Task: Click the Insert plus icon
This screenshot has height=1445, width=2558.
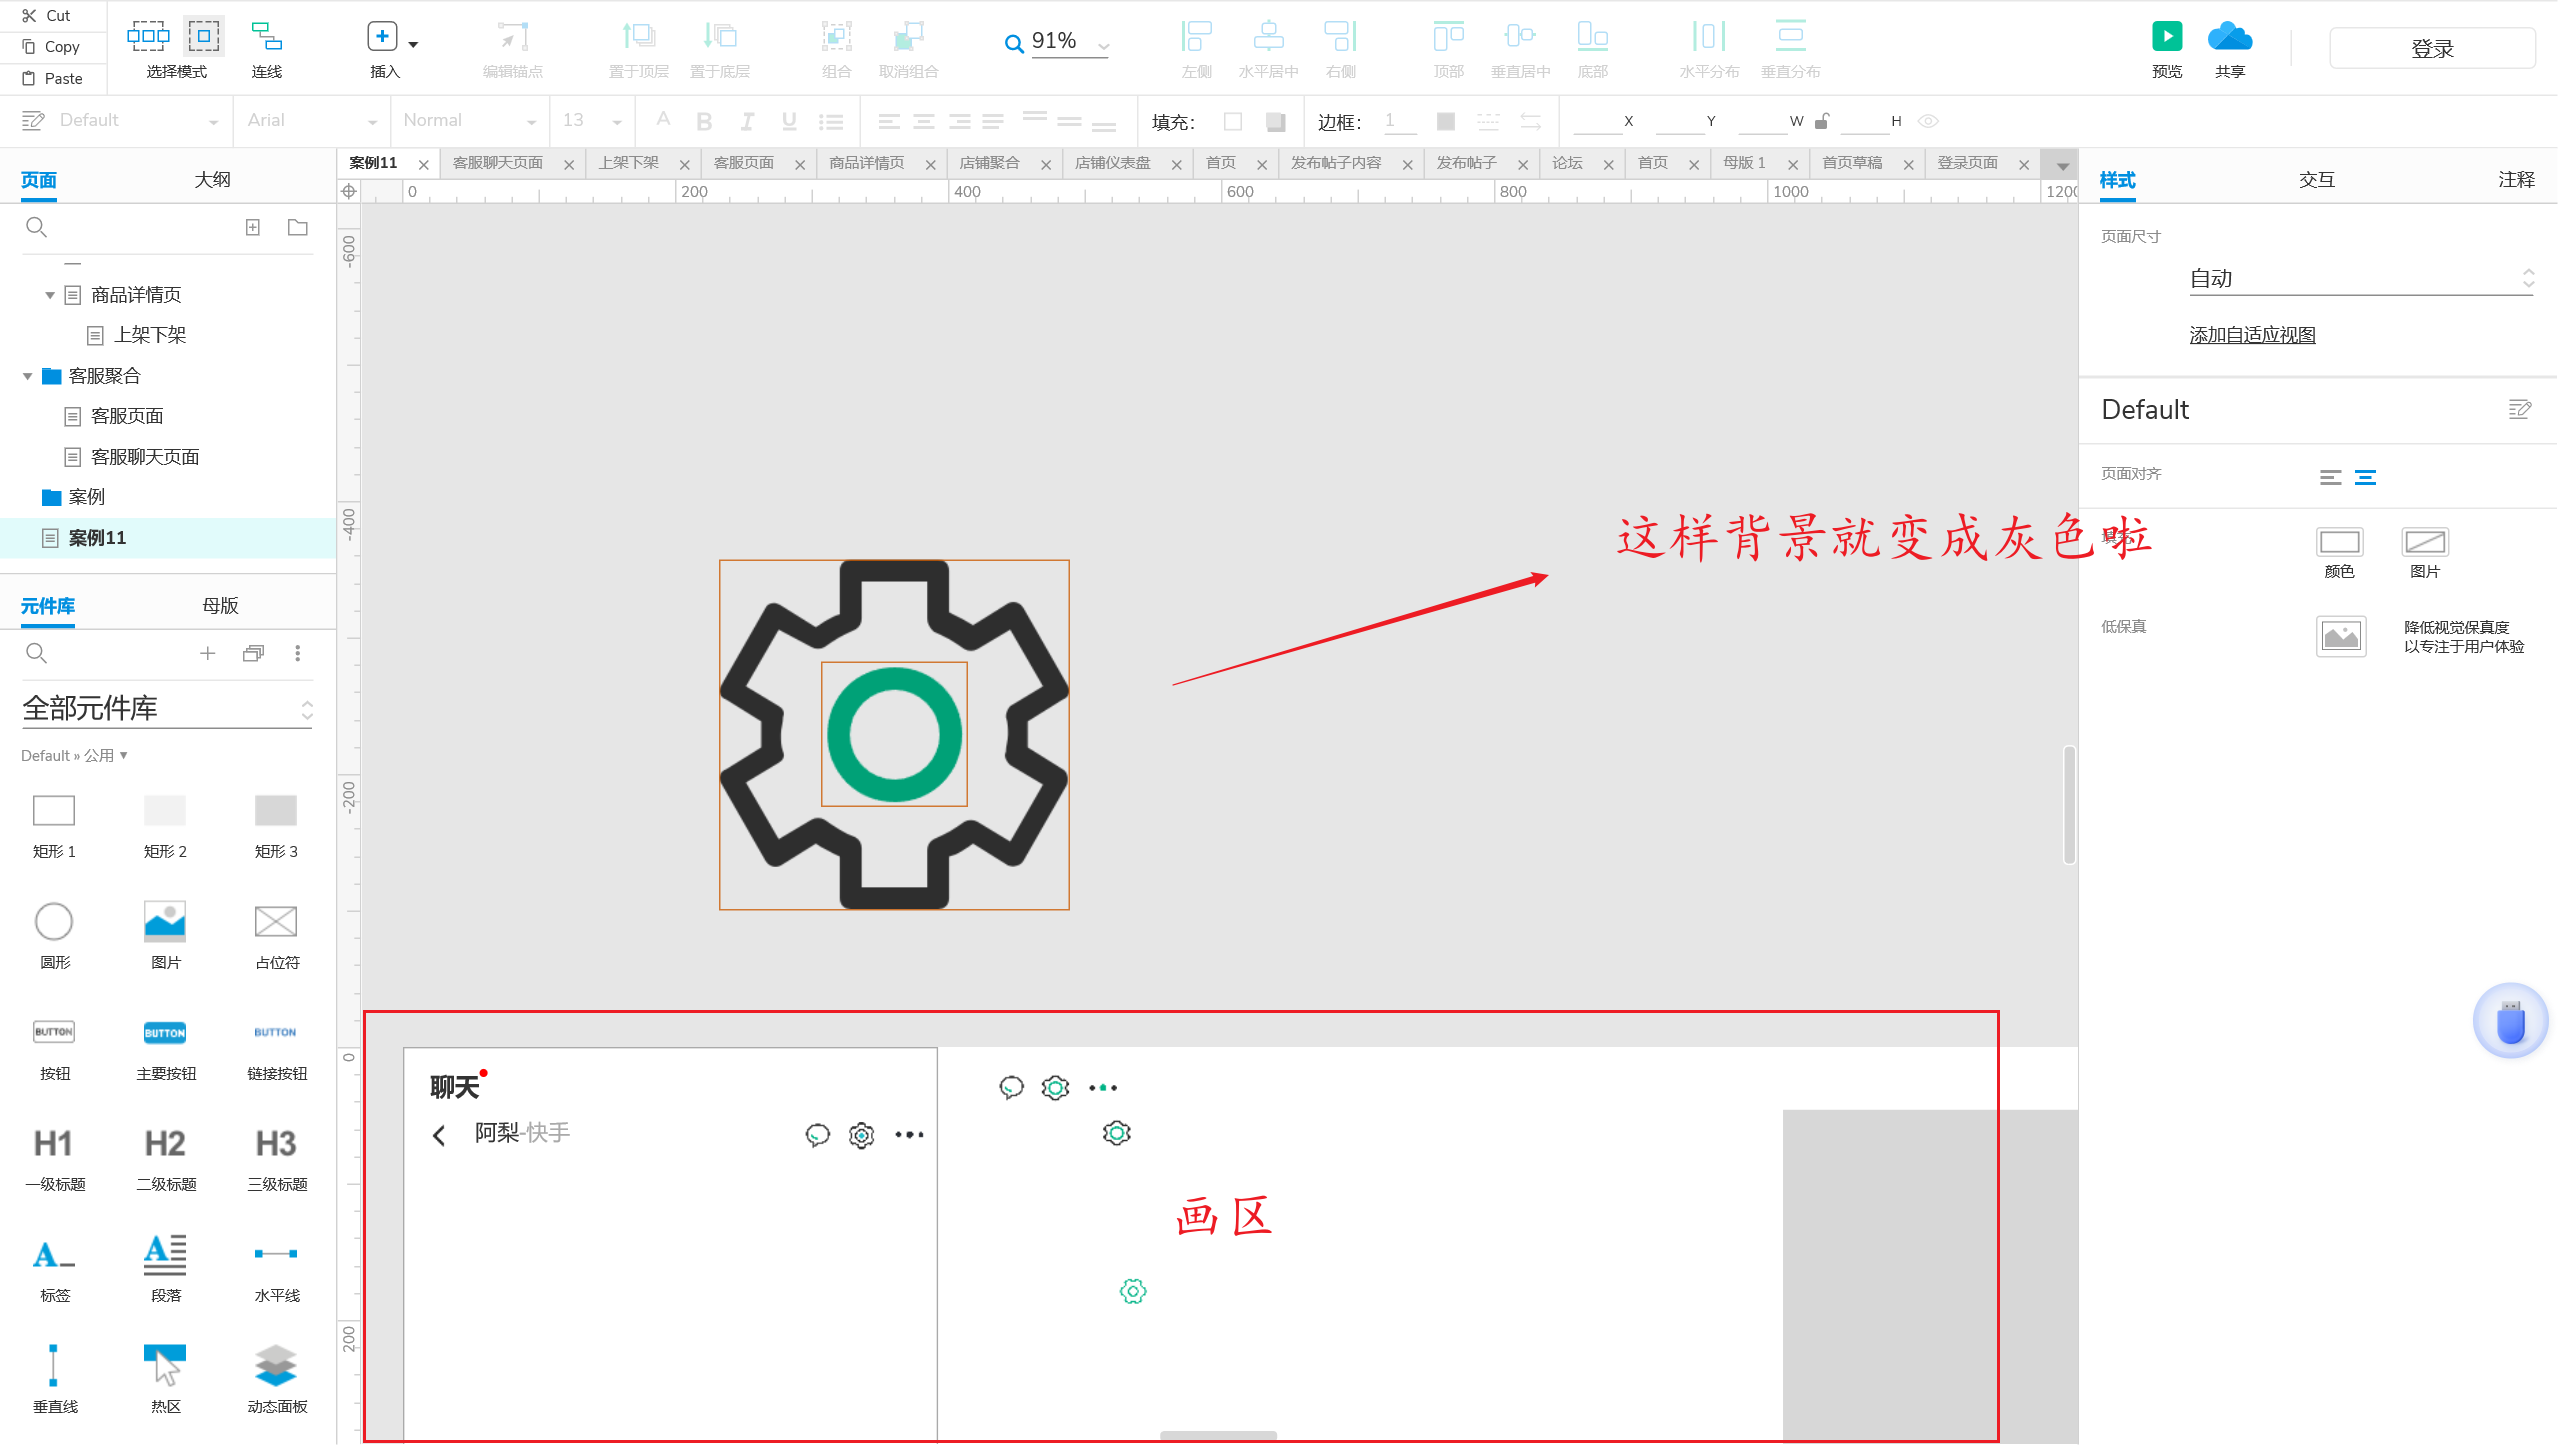Action: (x=382, y=37)
